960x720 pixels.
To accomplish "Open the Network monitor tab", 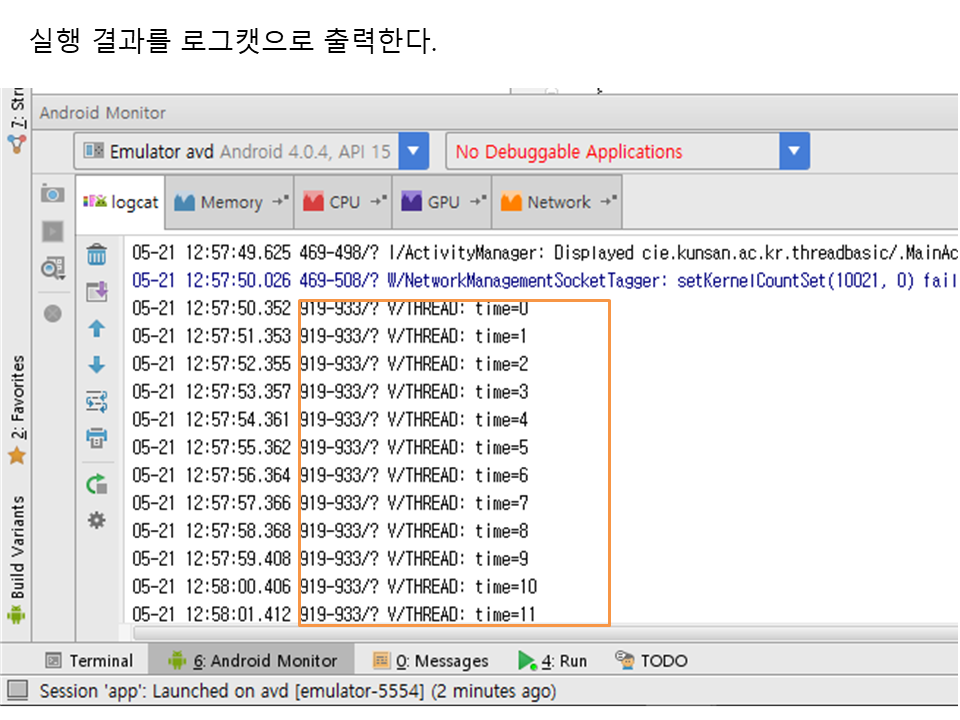I will tap(558, 202).
